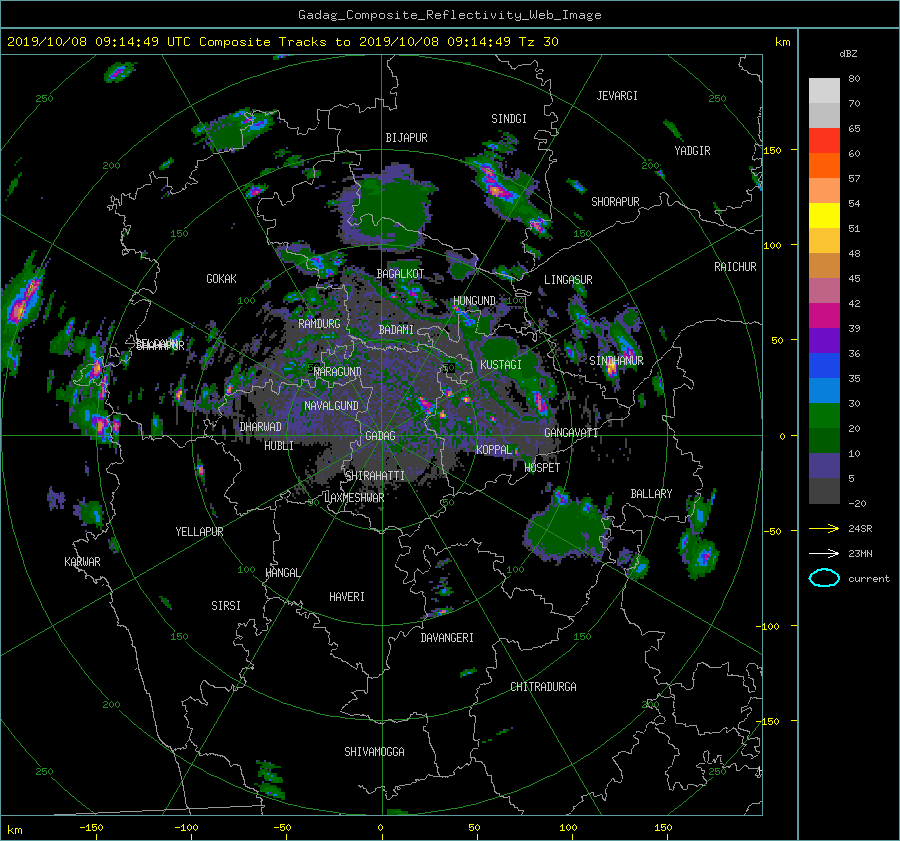900x841 pixels.
Task: Click the KARWAR city label
Action: [x=82, y=562]
